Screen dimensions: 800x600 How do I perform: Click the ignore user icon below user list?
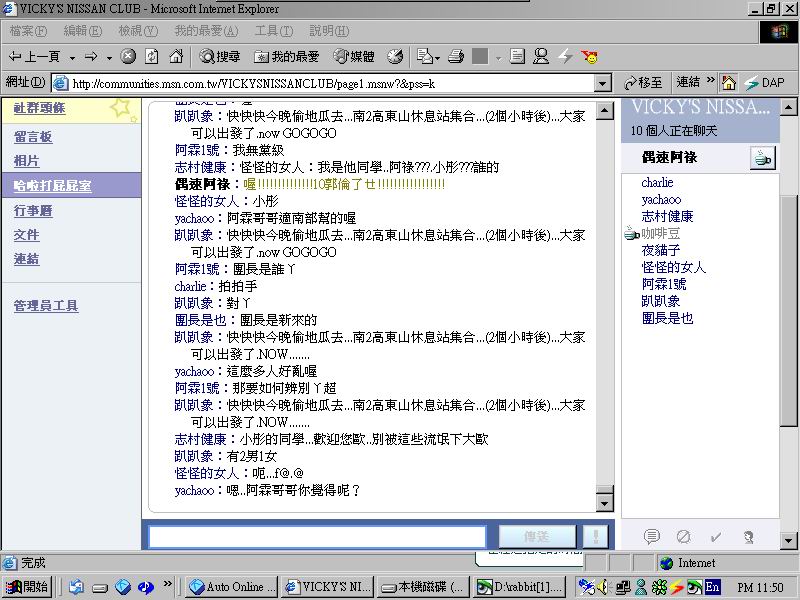tap(684, 537)
